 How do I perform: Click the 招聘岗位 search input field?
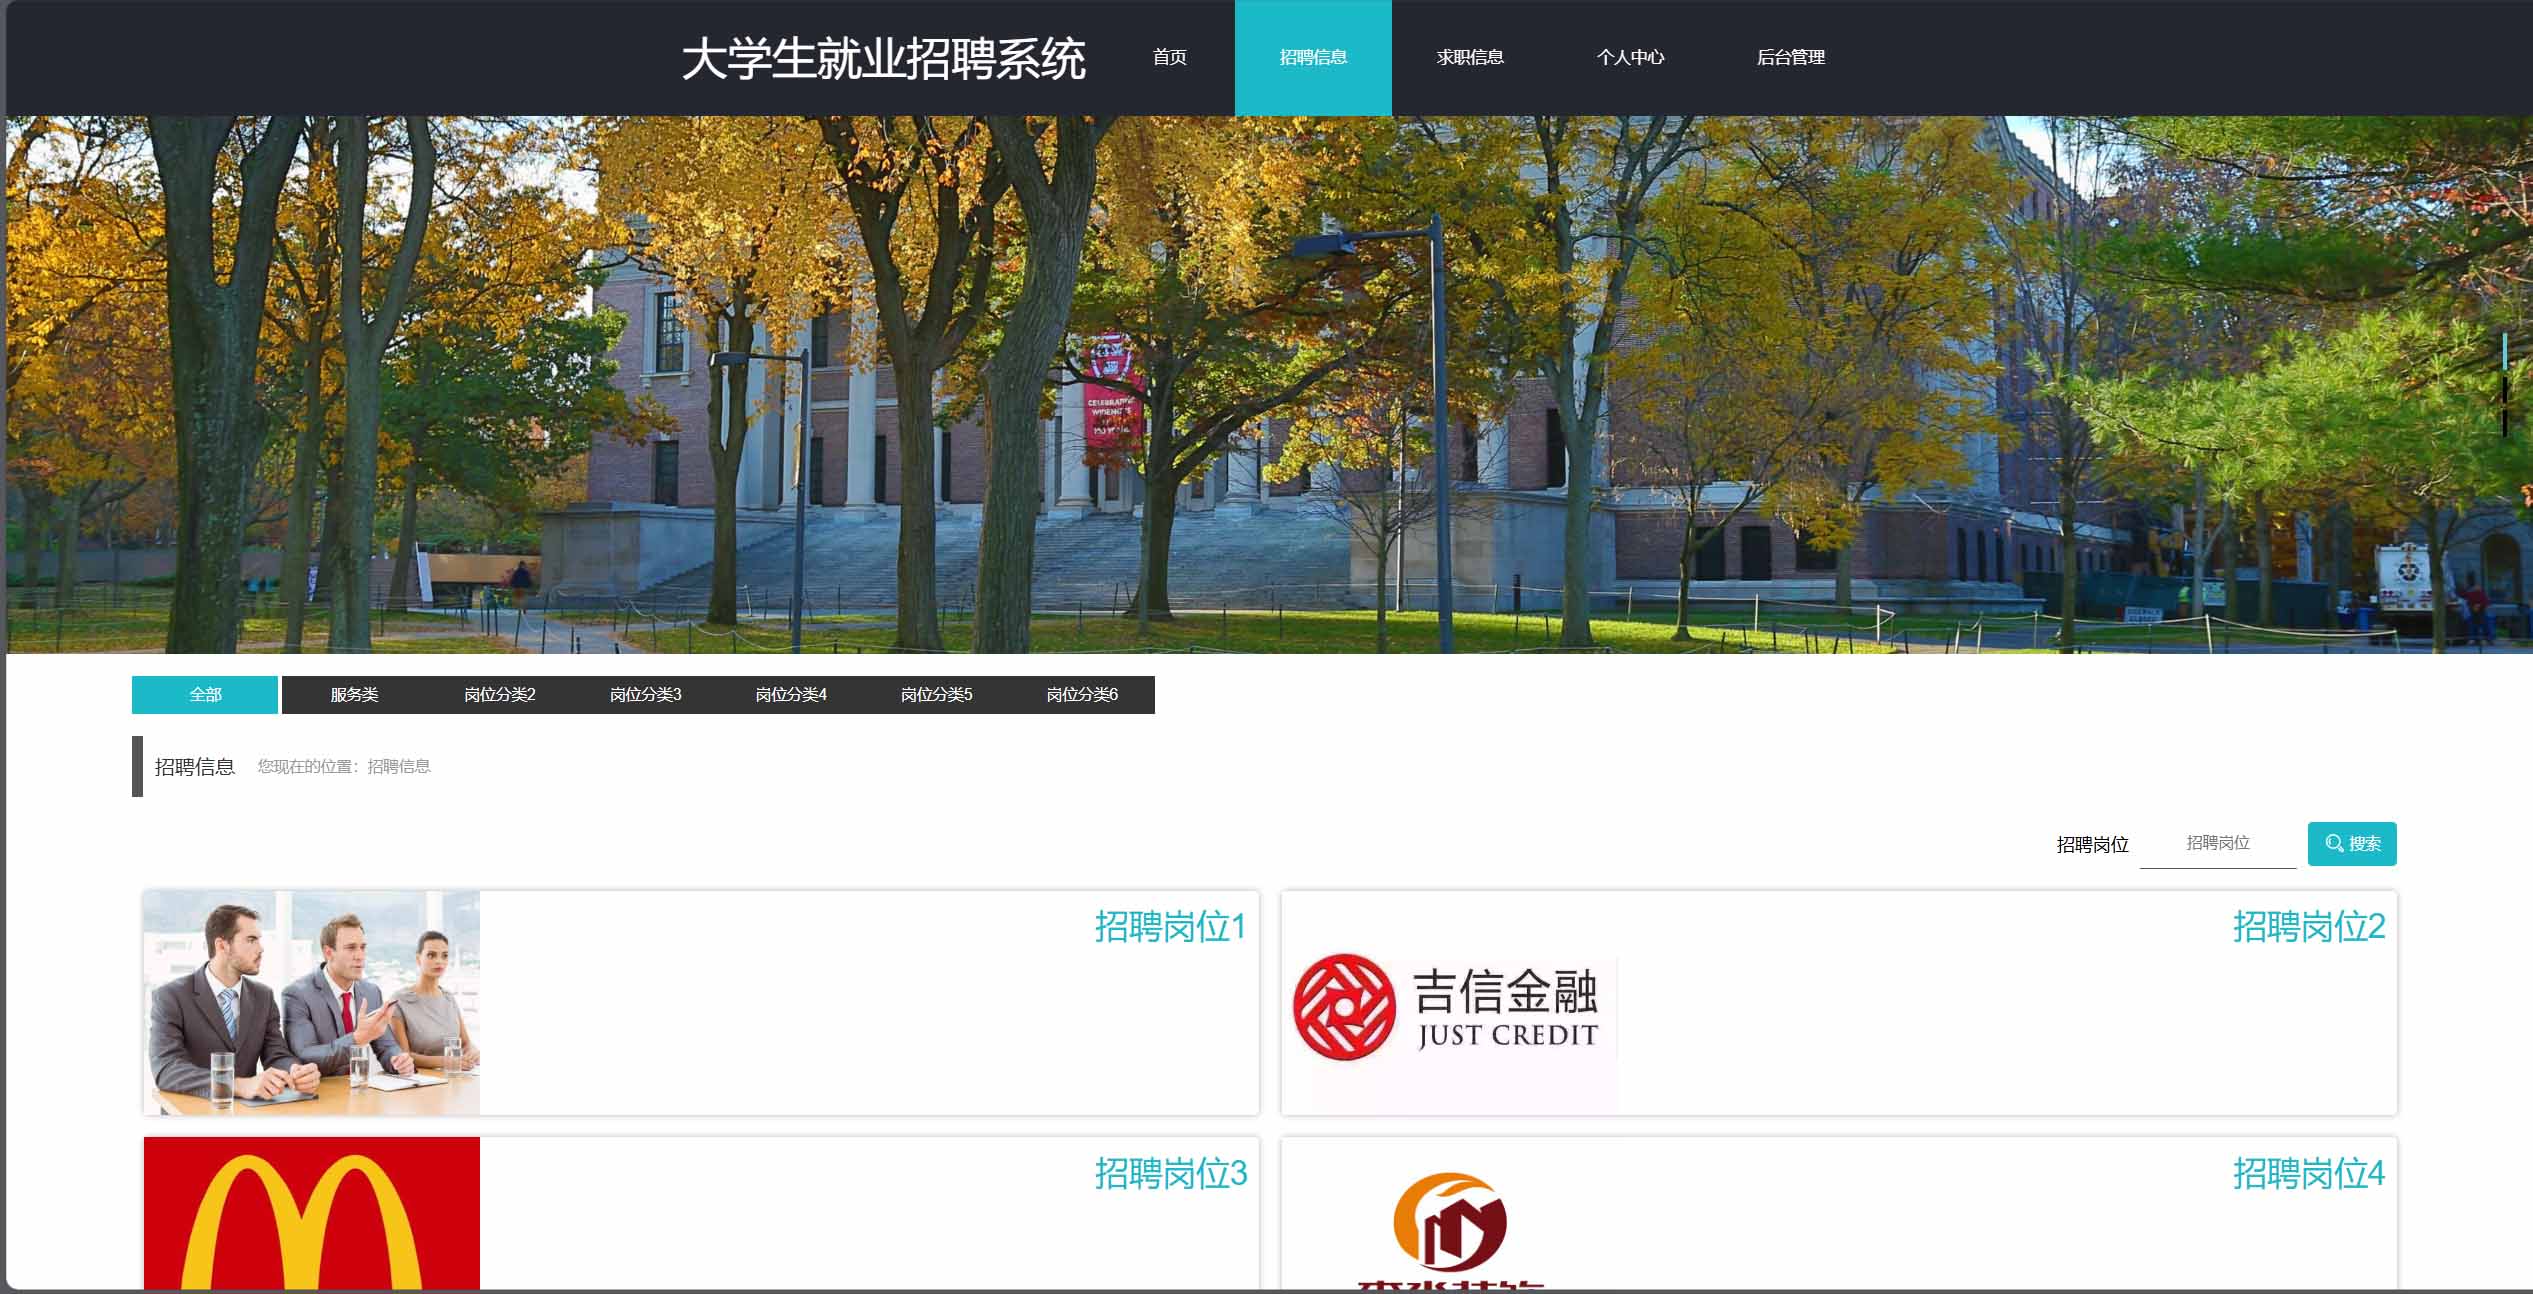[2218, 843]
